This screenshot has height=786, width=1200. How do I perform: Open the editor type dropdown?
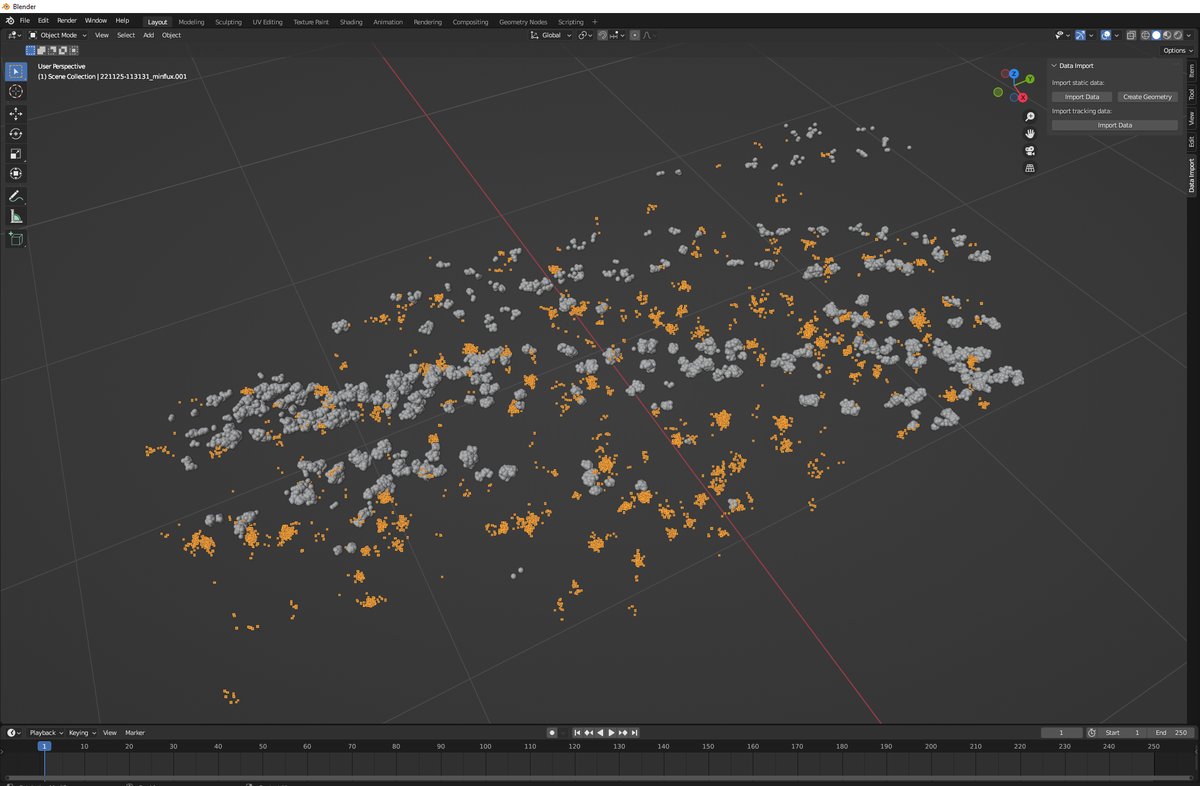click(14, 35)
